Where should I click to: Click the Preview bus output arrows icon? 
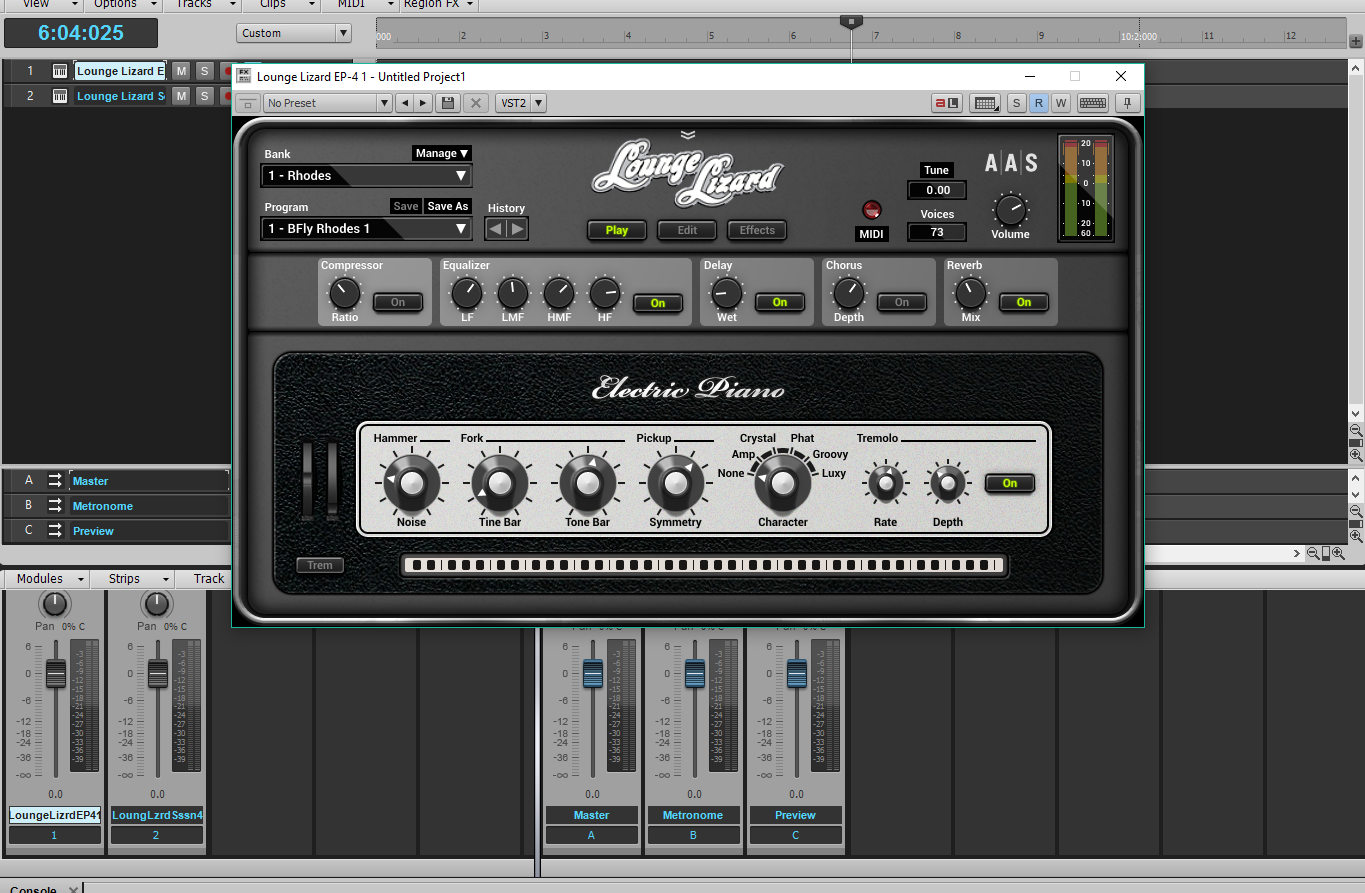[55, 531]
